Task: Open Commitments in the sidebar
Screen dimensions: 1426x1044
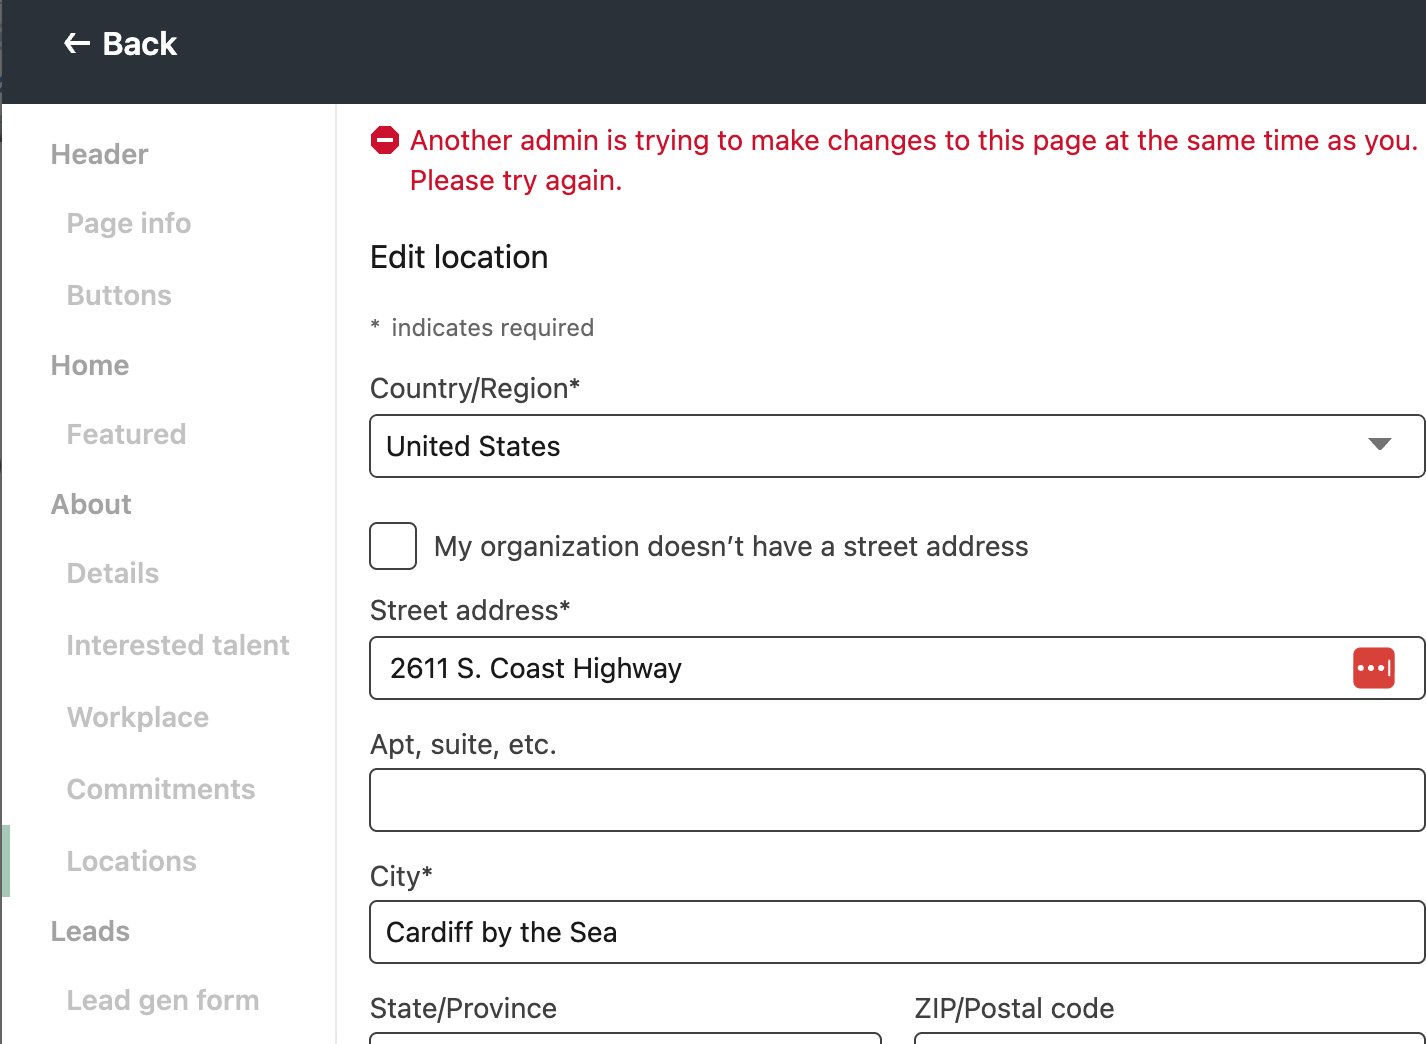Action: [161, 789]
